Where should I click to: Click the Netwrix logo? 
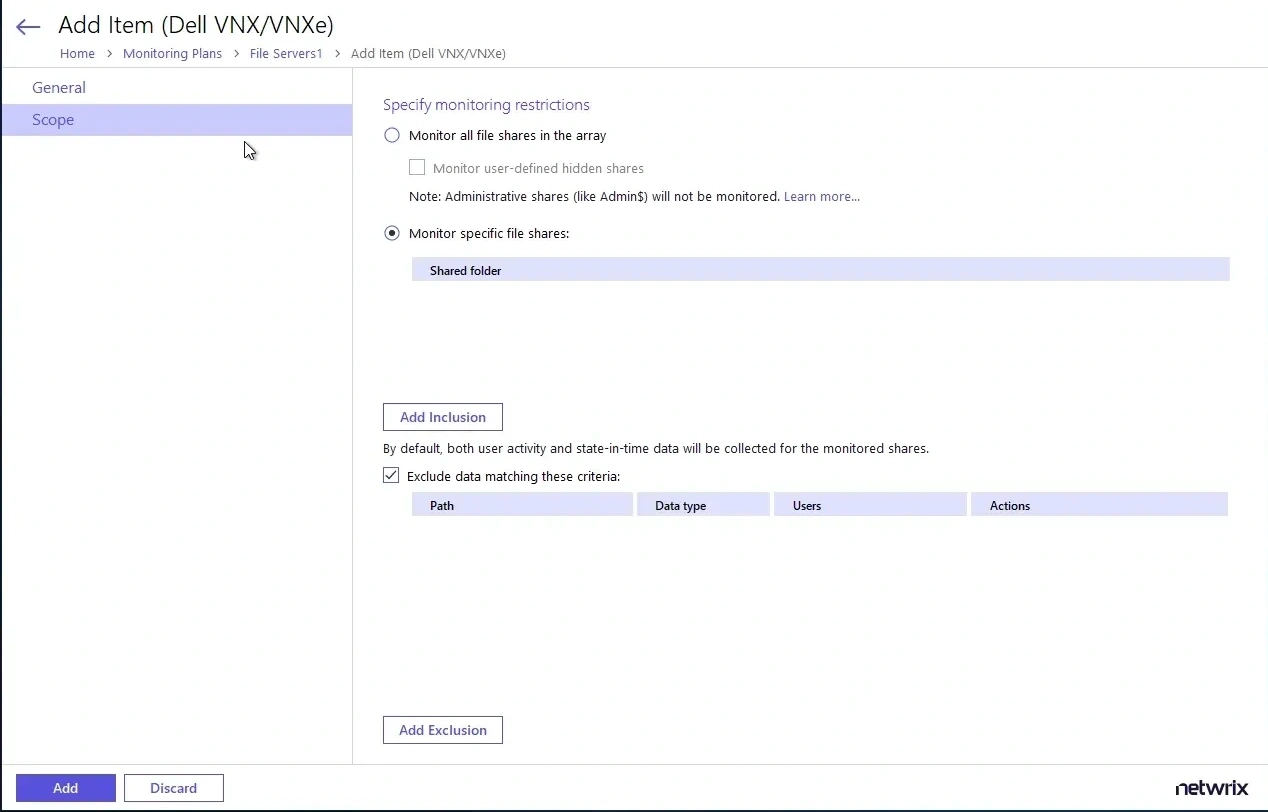[x=1211, y=788]
